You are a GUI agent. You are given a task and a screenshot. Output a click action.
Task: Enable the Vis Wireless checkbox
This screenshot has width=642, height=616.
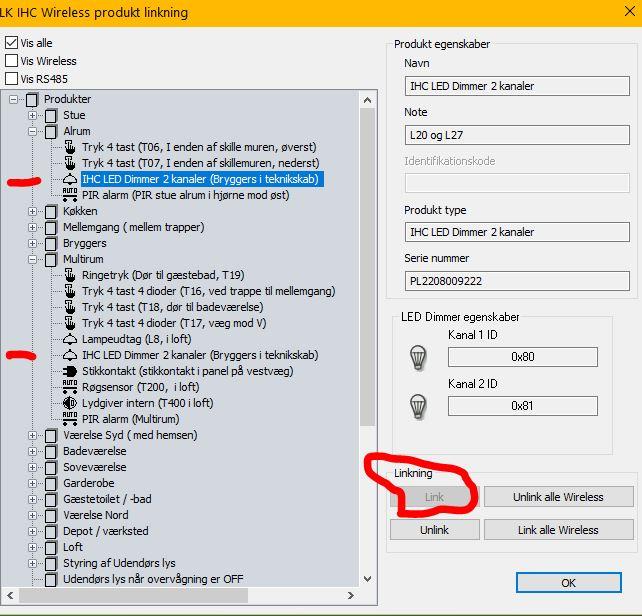[x=11, y=61]
